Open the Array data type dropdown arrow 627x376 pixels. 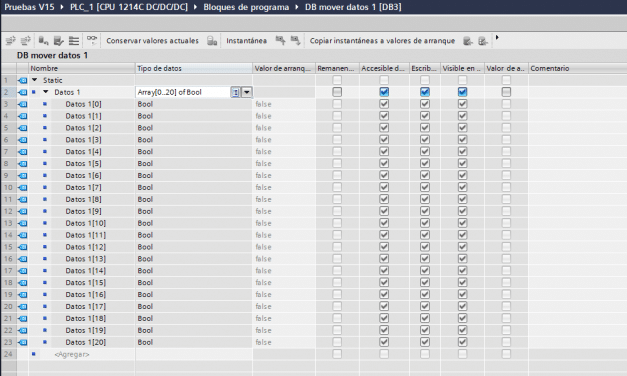tap(247, 92)
